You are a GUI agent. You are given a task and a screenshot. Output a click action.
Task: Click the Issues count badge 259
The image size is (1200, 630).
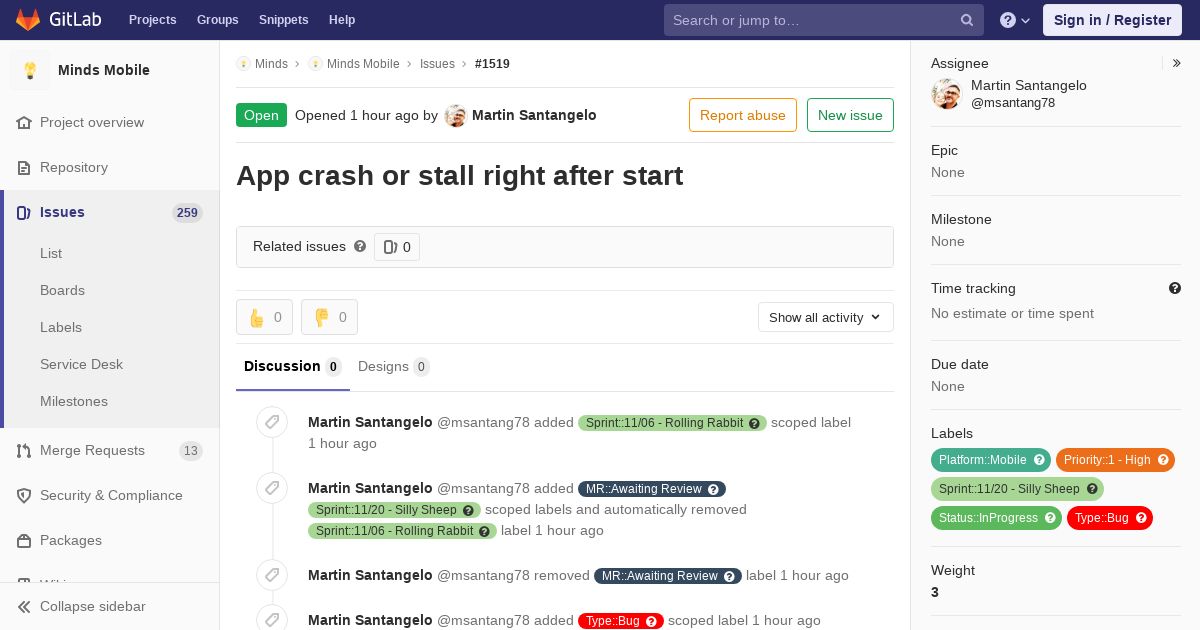[187, 212]
